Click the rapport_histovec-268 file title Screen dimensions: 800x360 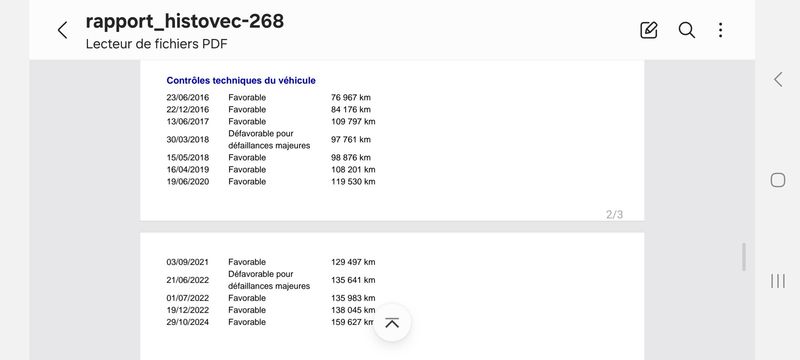[185, 21]
